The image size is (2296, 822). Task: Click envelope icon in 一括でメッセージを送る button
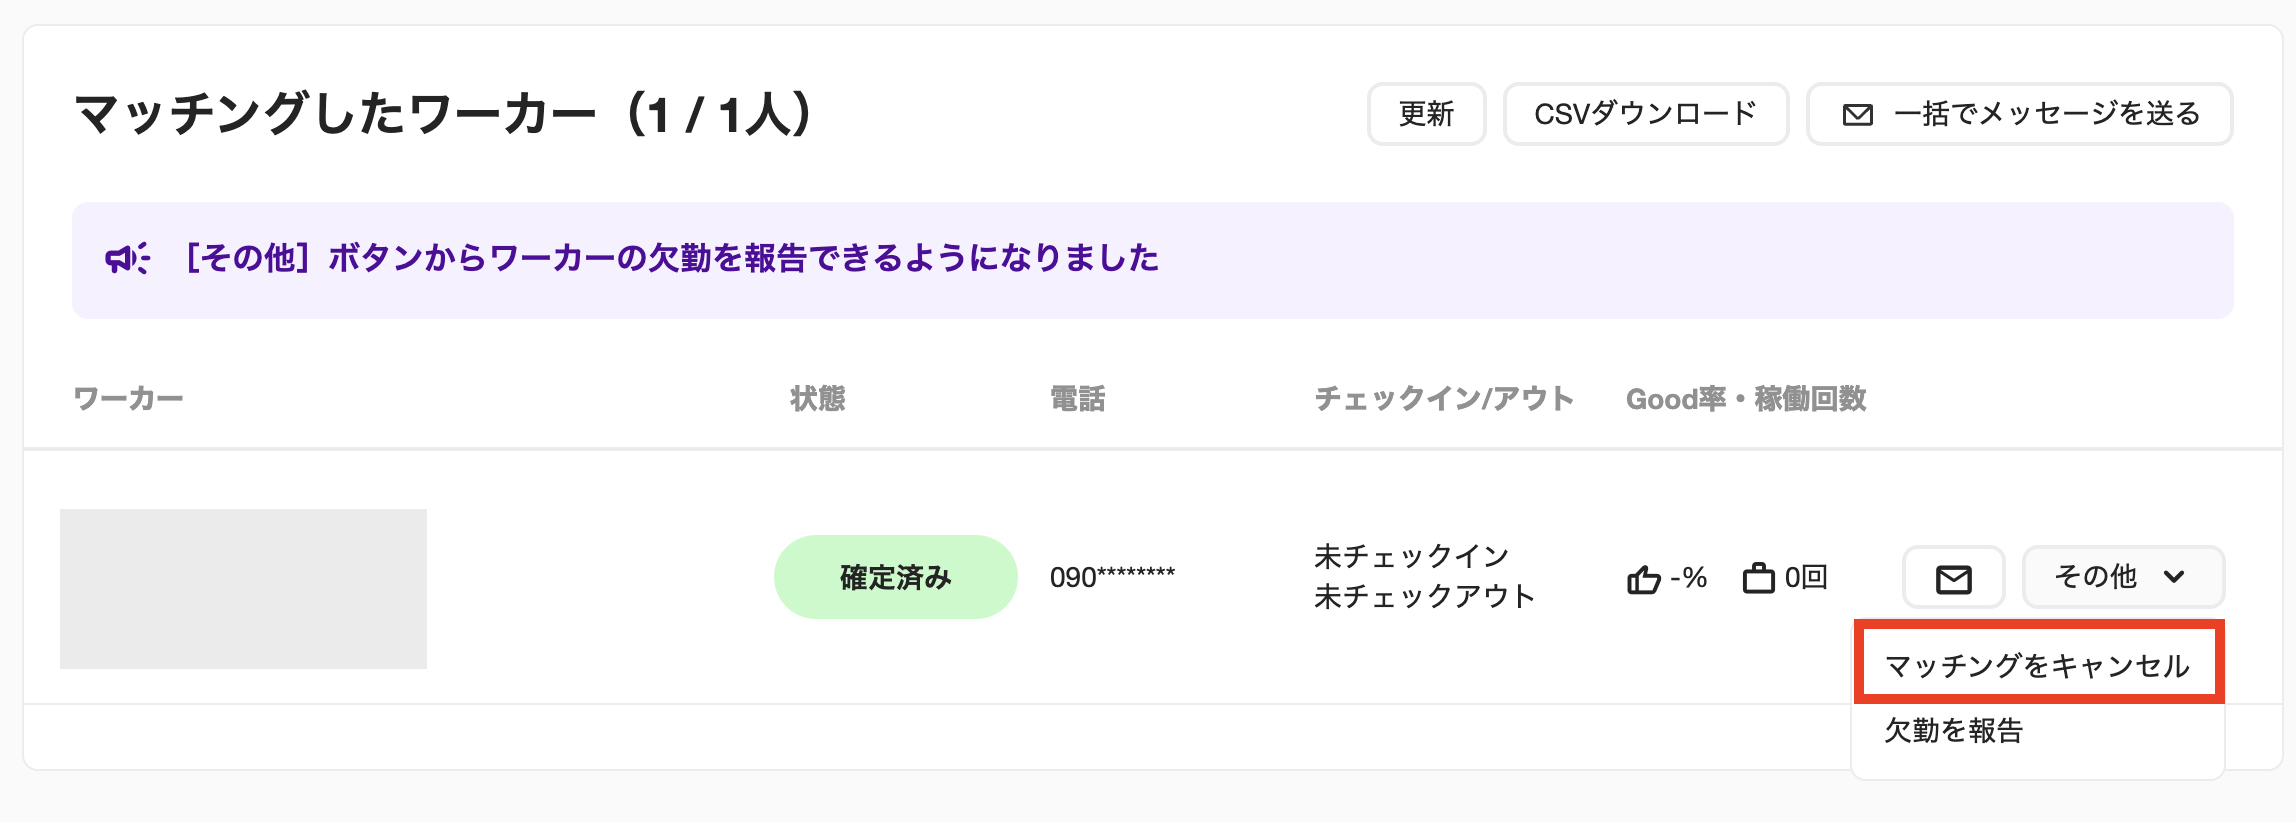pos(1857,115)
